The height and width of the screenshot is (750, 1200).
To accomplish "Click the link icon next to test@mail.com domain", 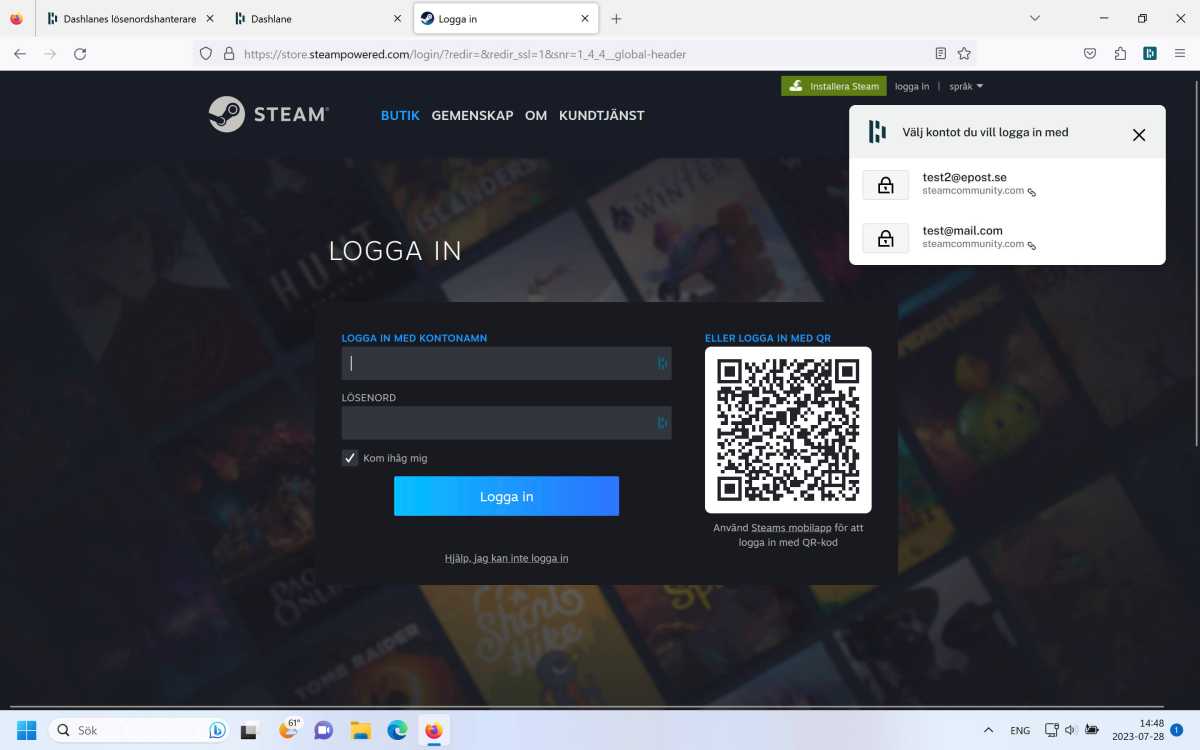I will tap(1032, 245).
